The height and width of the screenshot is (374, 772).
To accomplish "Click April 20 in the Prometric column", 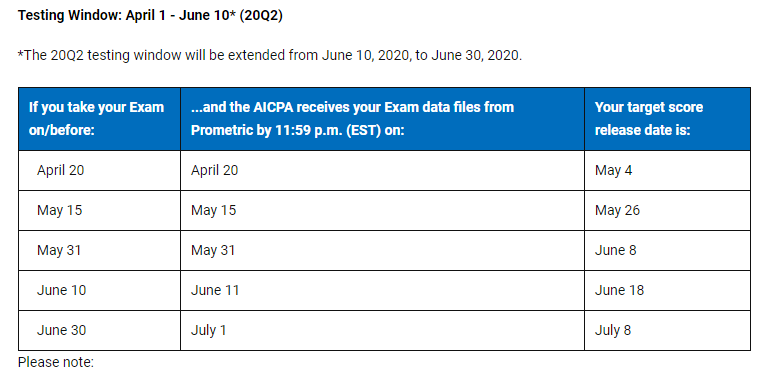I will point(383,171).
